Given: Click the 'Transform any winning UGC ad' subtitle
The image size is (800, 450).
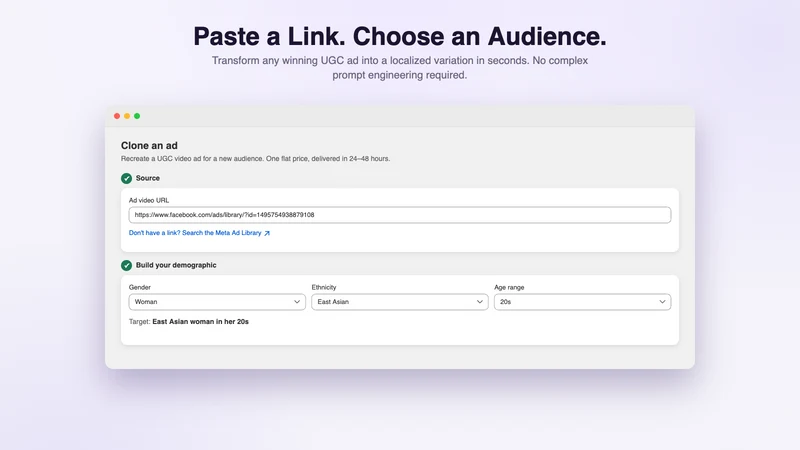Looking at the screenshot, I should 399,67.
